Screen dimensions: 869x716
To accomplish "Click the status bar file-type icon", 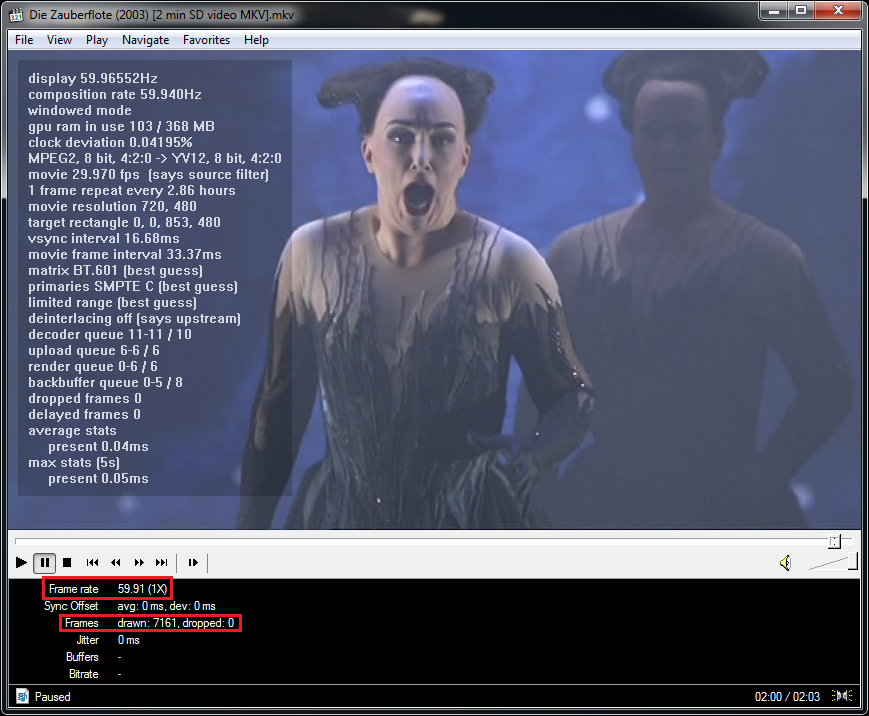I will click(22, 696).
